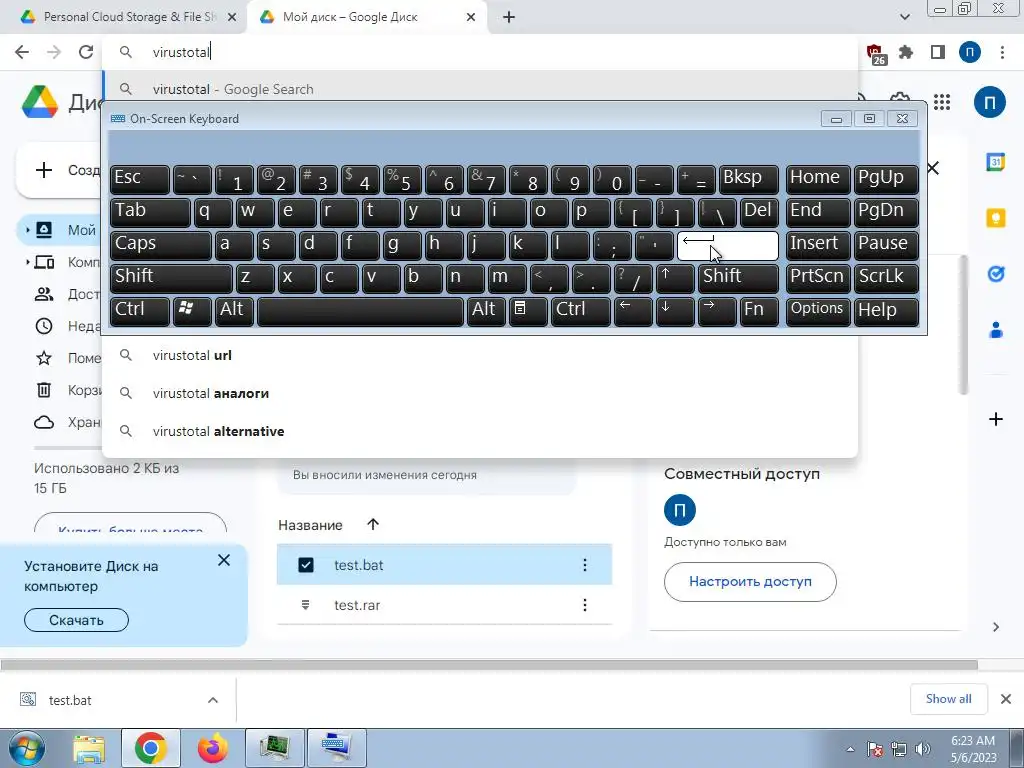Screen dimensions: 1024x768
Task: Click the taskbar clock 6:23 AM
Action: click(973, 741)
